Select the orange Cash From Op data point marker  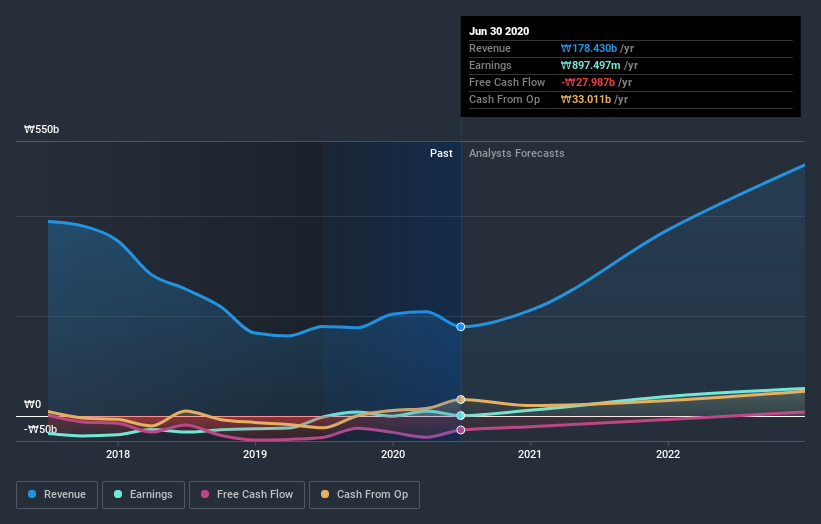coord(461,399)
